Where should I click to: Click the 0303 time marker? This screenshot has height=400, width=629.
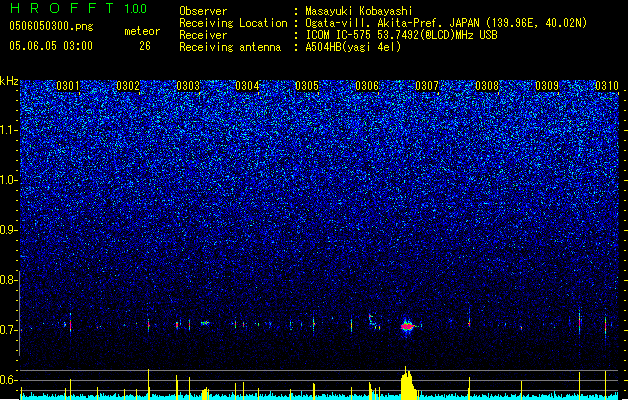click(x=188, y=86)
